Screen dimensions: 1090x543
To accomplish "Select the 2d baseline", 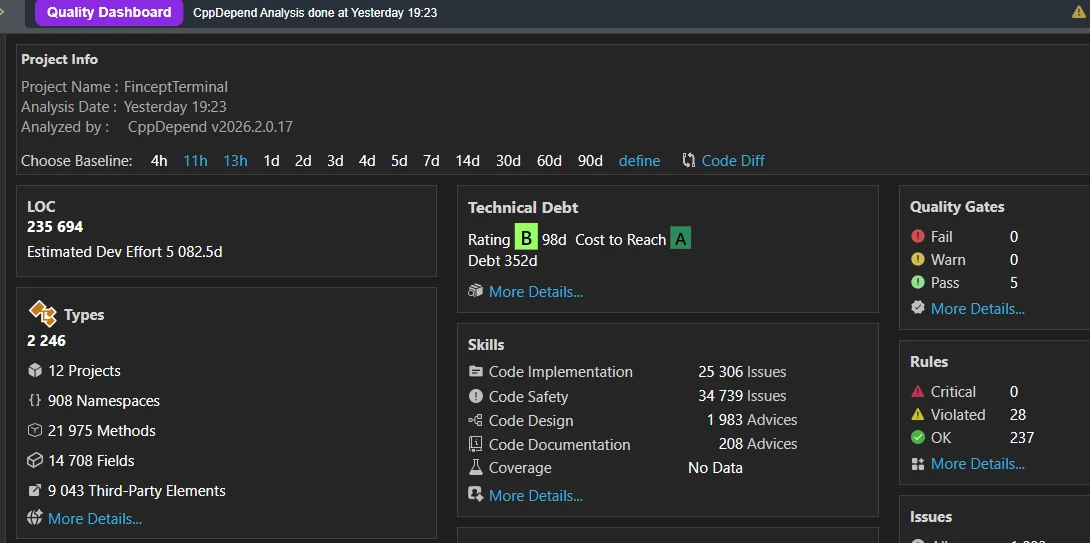I will coord(303,161).
